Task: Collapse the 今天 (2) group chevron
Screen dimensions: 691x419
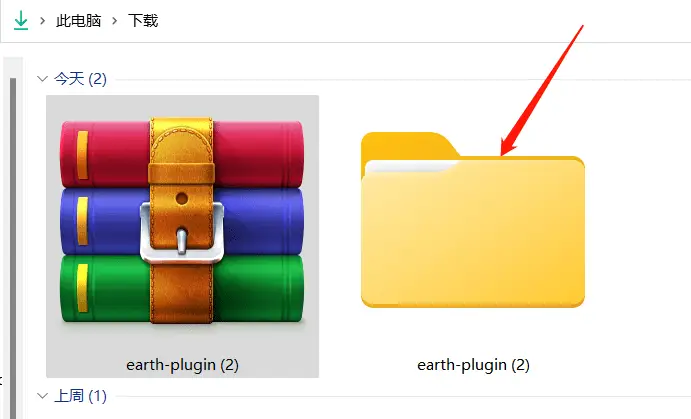Action: [x=42, y=79]
